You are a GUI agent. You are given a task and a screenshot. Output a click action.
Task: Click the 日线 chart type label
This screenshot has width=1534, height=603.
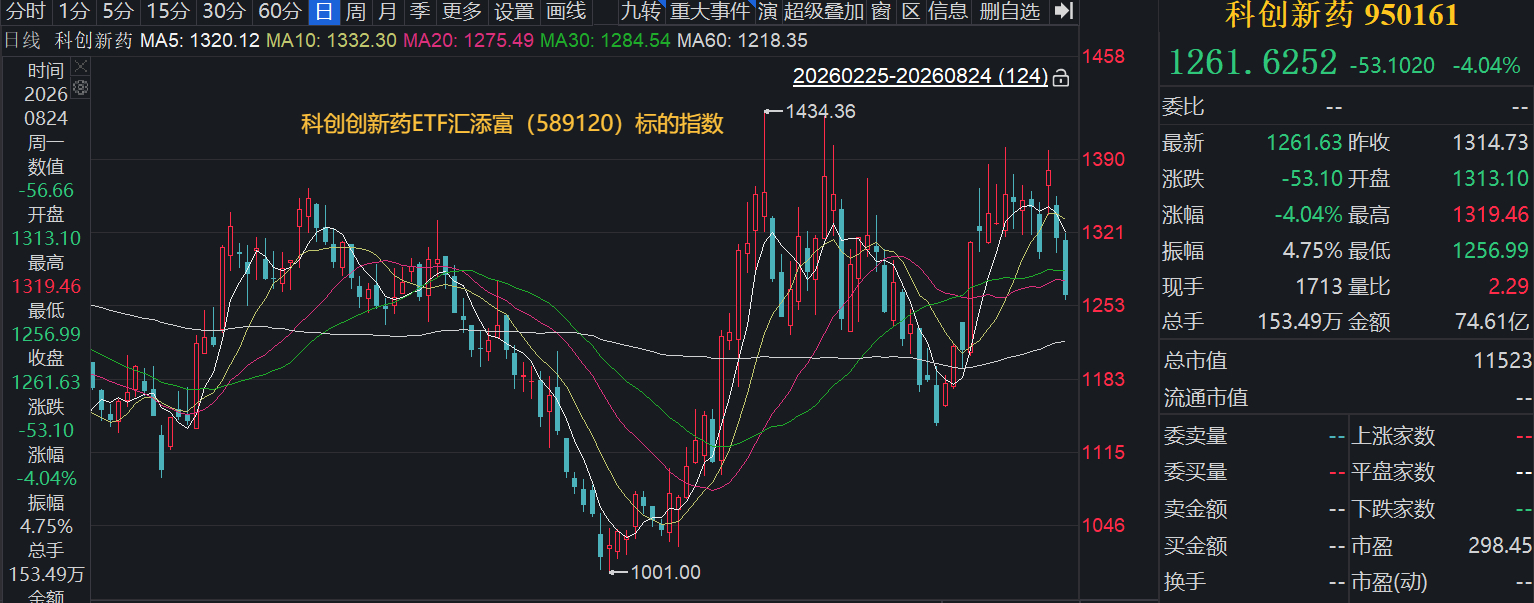click(22, 41)
